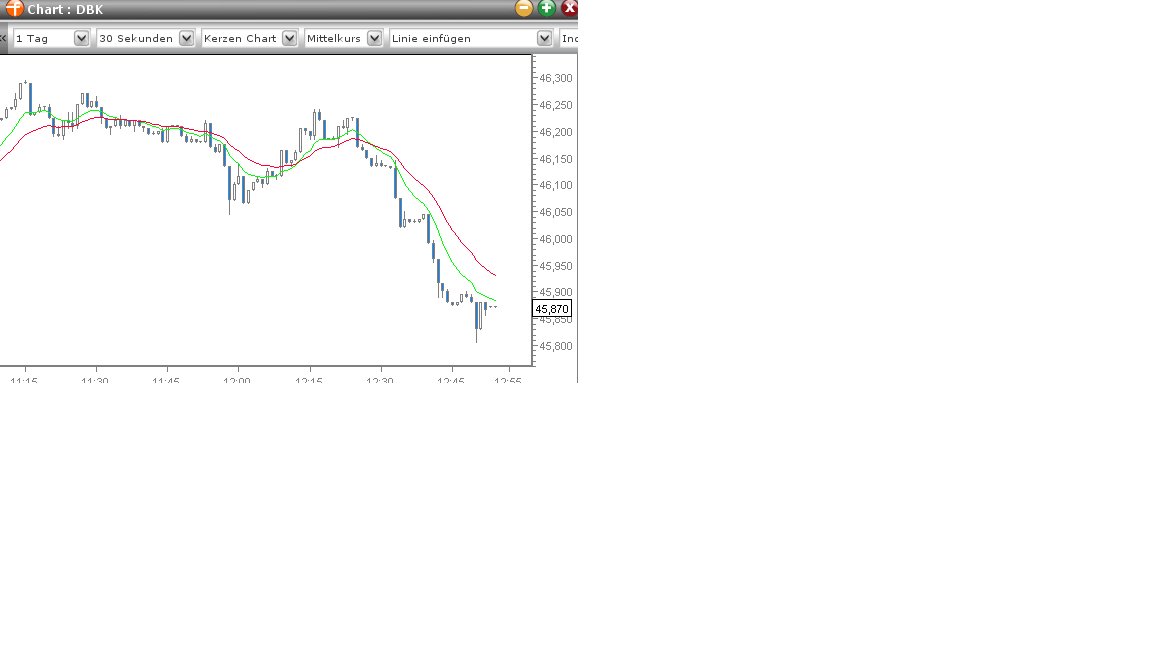Click the dropdown arrow beside '1 Tag'
The height and width of the screenshot is (648, 1152).
(x=80, y=37)
